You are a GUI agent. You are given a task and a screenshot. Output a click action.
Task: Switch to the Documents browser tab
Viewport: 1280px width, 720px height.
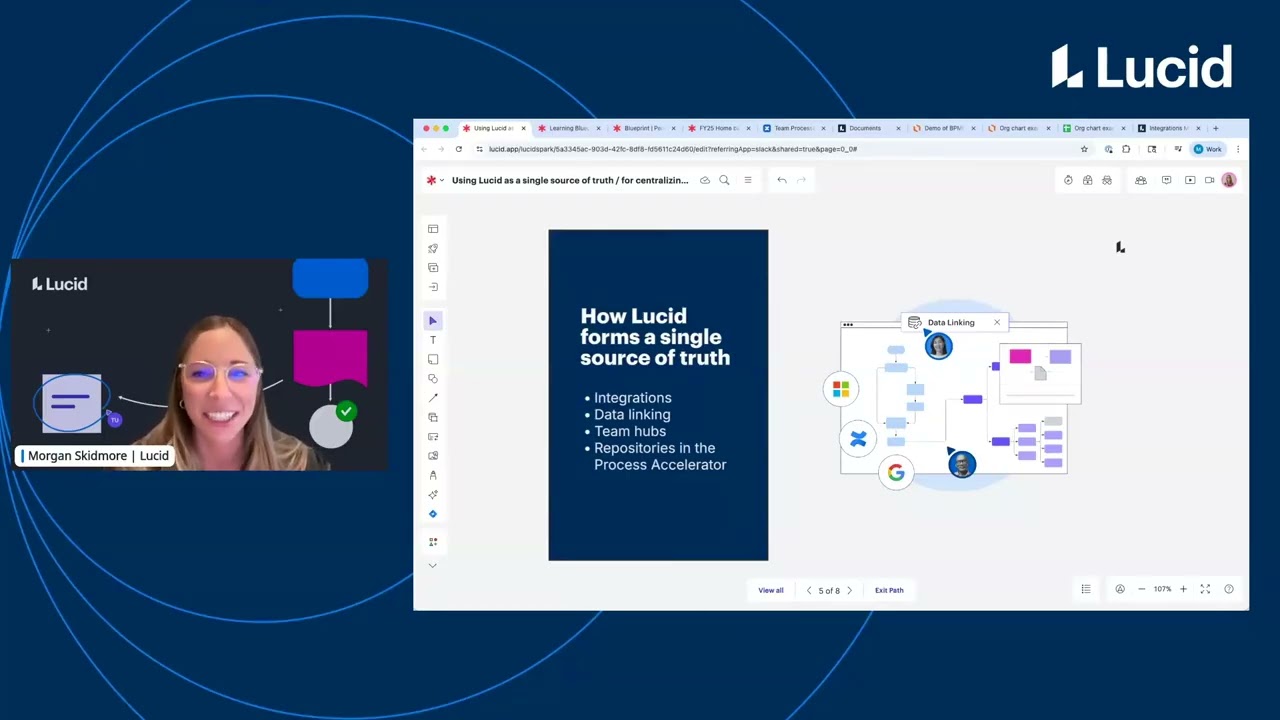[868, 128]
